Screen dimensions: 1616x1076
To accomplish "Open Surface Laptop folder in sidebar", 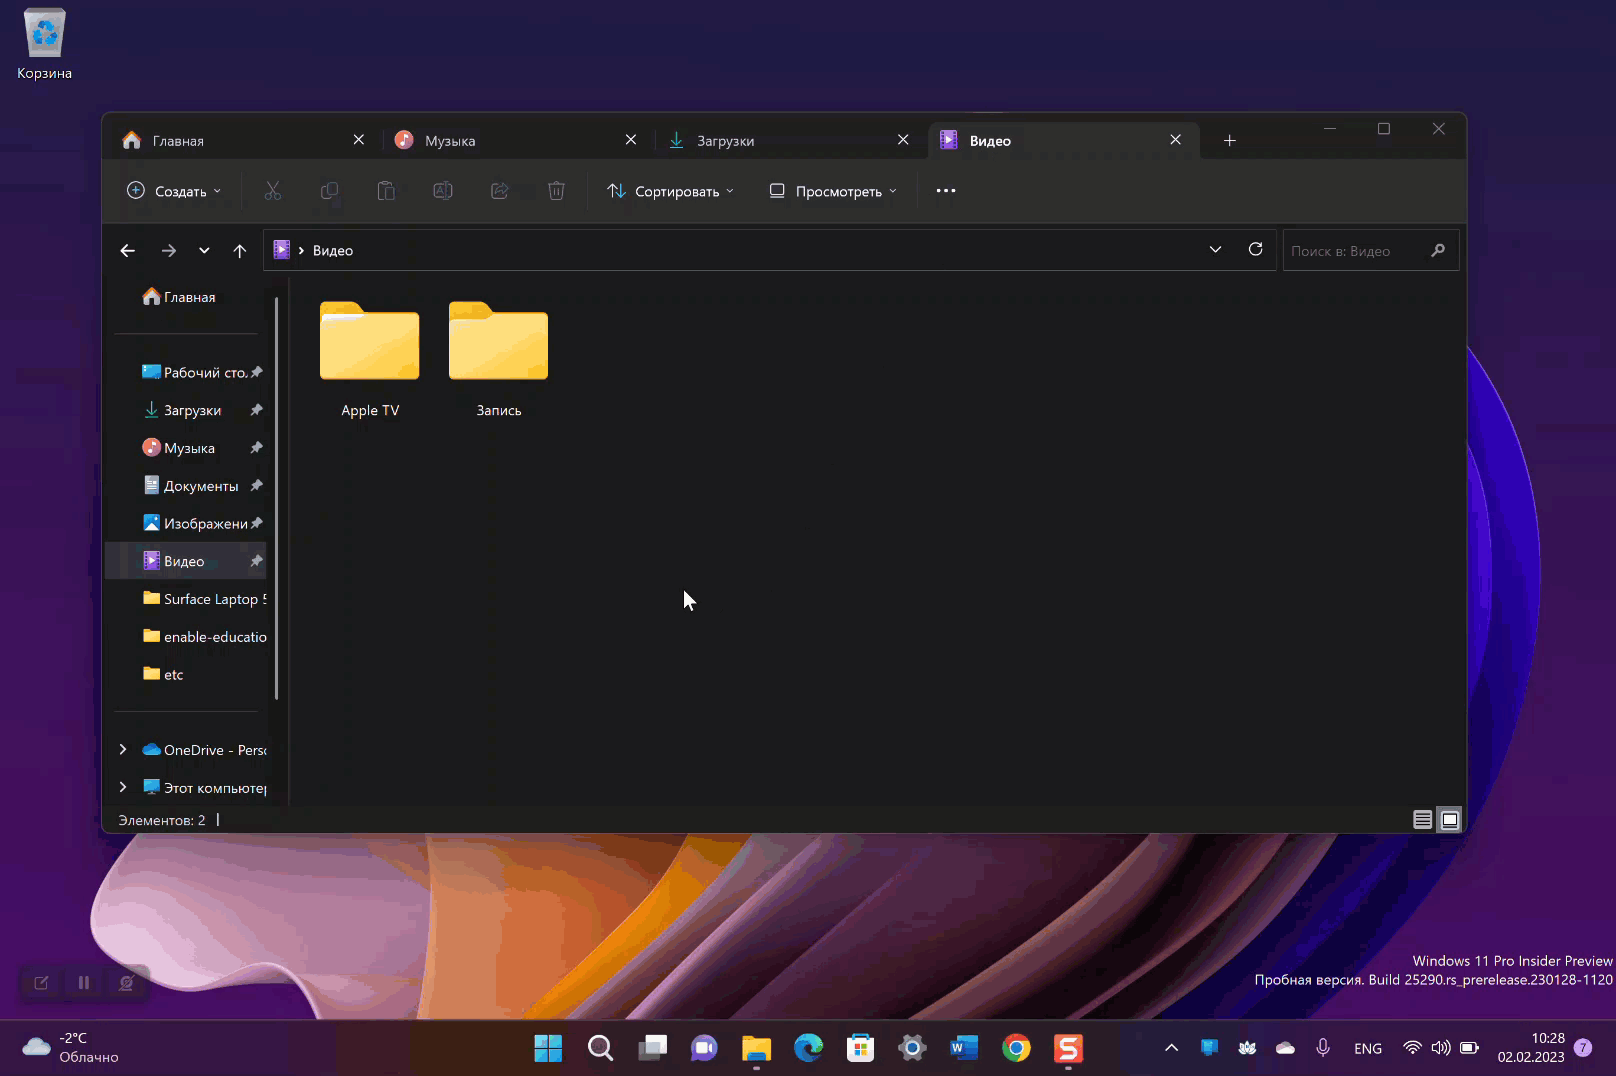I will pyautogui.click(x=186, y=599).
